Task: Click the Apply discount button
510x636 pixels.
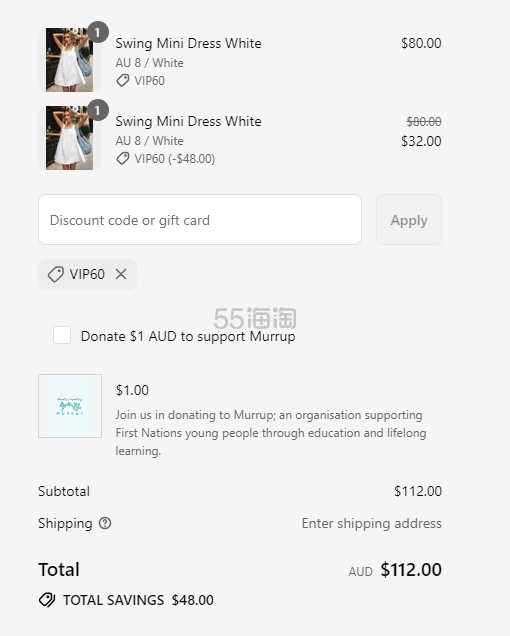Action: (x=409, y=219)
